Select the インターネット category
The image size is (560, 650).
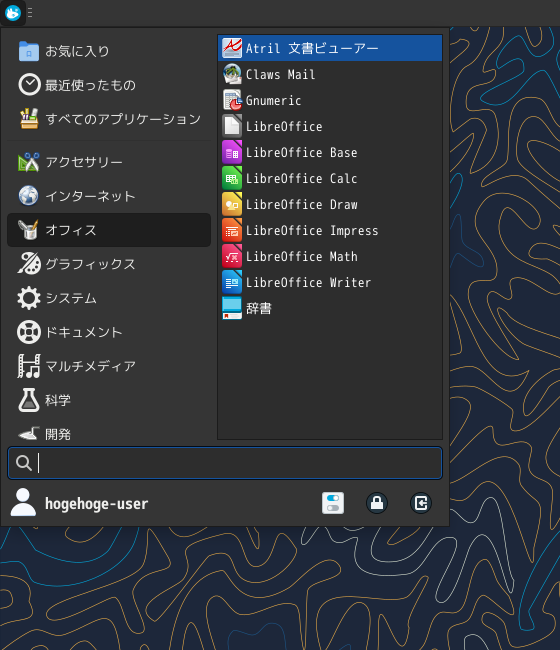tap(109, 196)
